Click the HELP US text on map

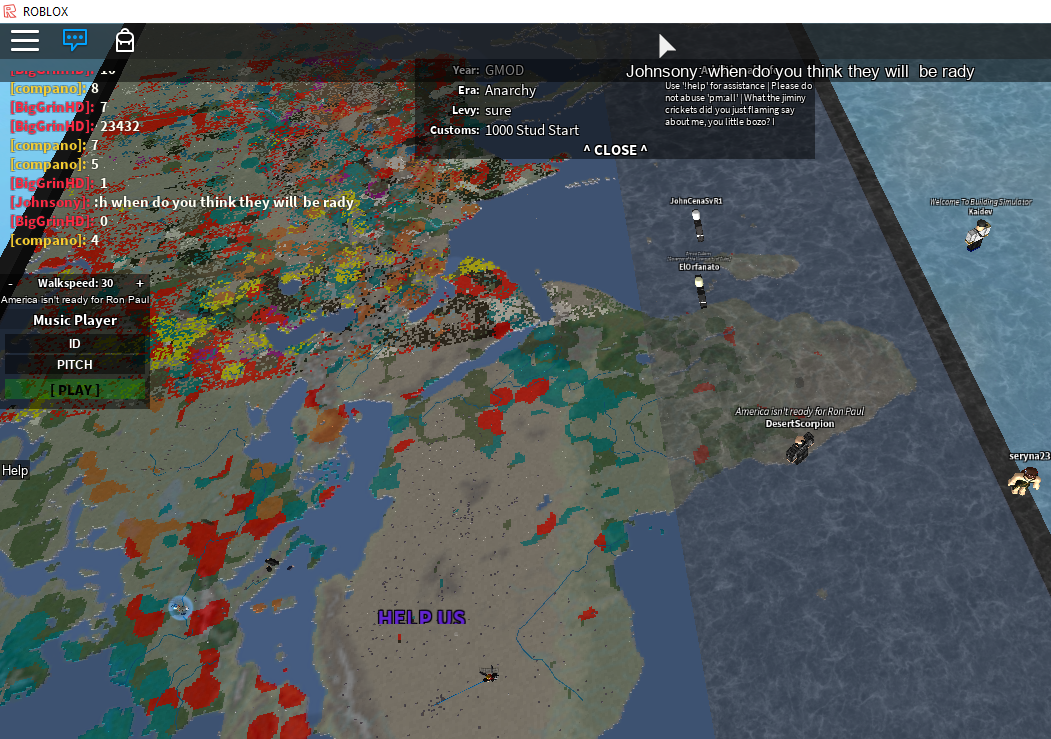pyautogui.click(x=421, y=616)
